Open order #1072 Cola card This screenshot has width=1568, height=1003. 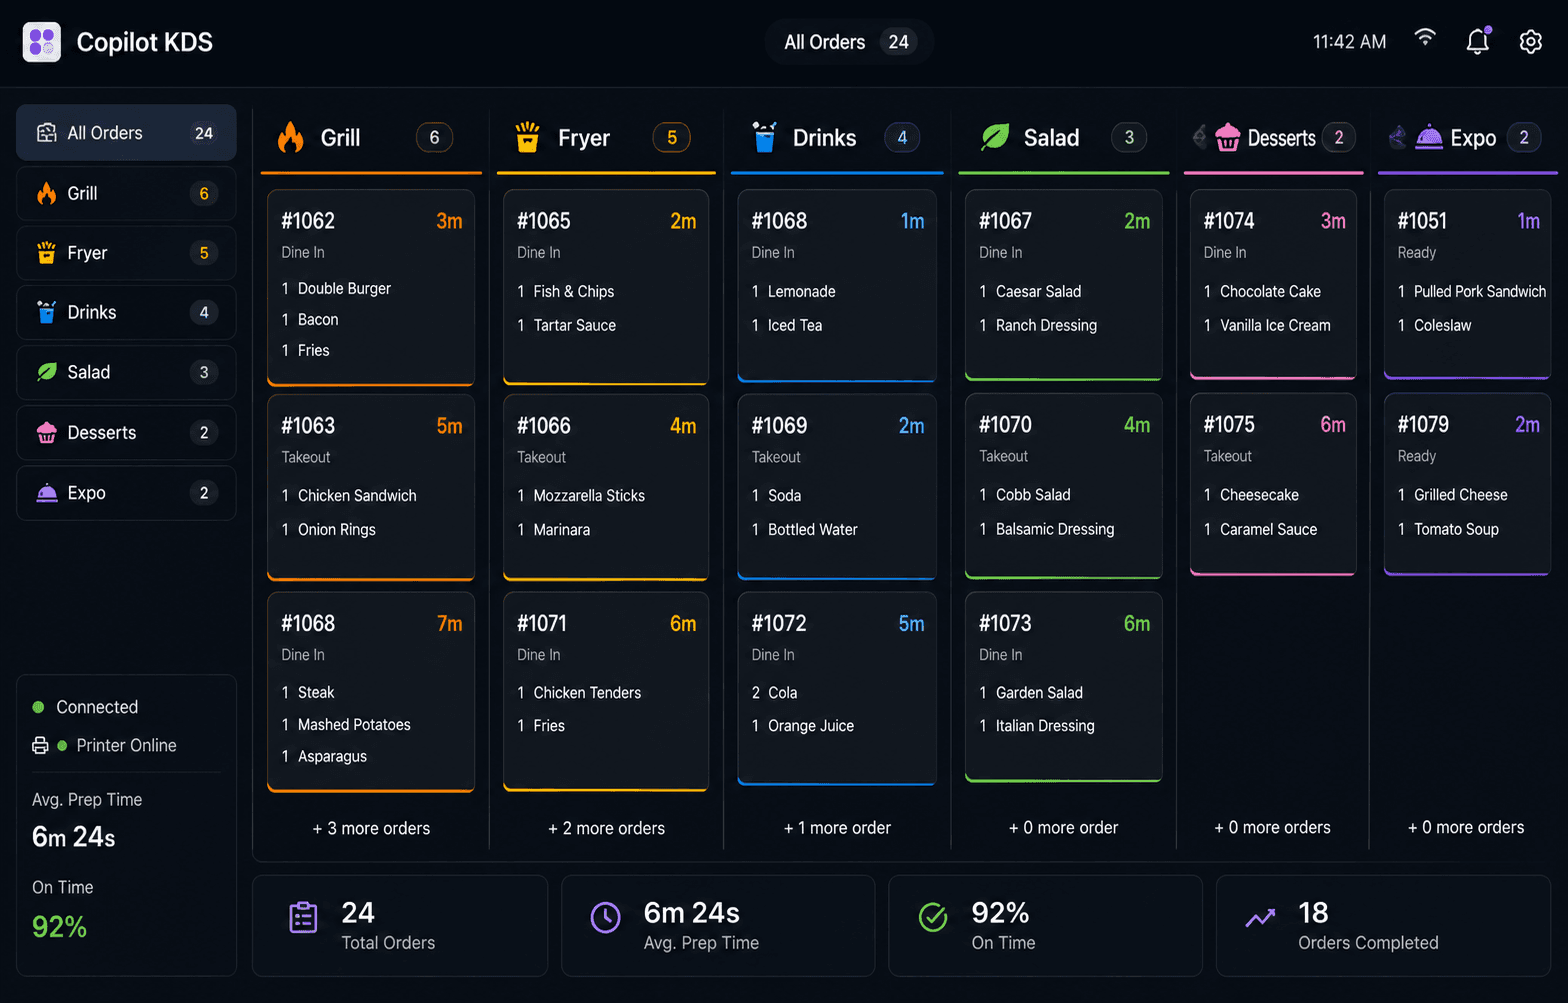pos(837,689)
